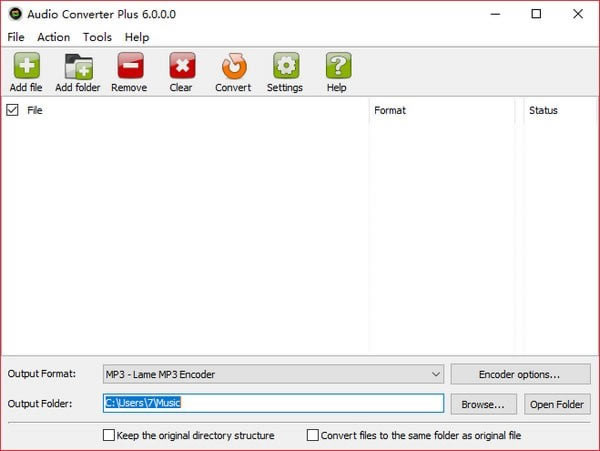Open the Action menu
Screen dimensions: 600x451
[54, 37]
